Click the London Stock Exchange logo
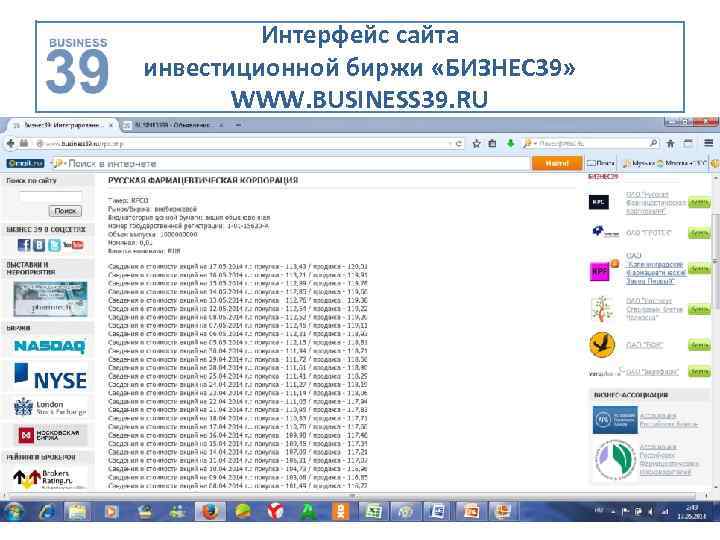 (50, 408)
